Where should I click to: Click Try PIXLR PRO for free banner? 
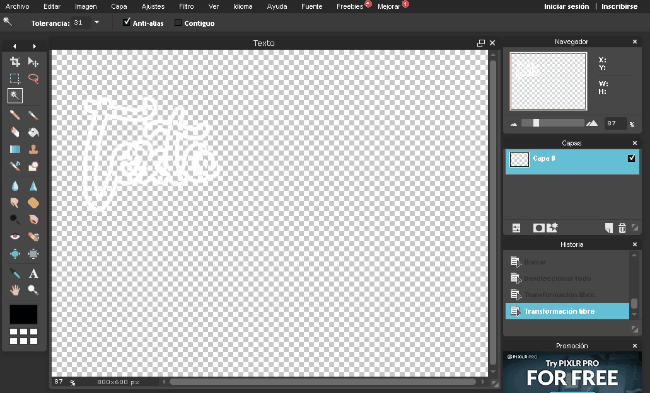click(572, 372)
